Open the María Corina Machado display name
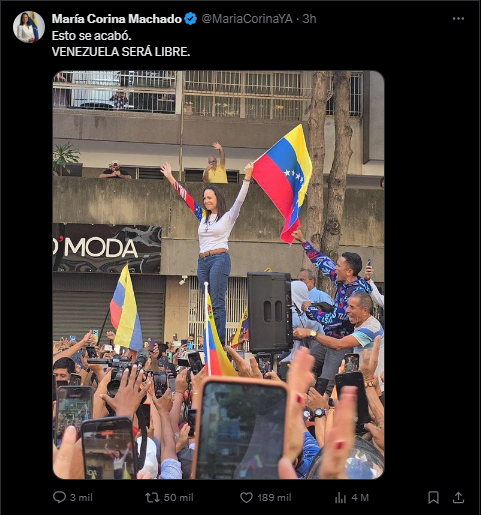The height and width of the screenshot is (515, 481). coord(117,19)
